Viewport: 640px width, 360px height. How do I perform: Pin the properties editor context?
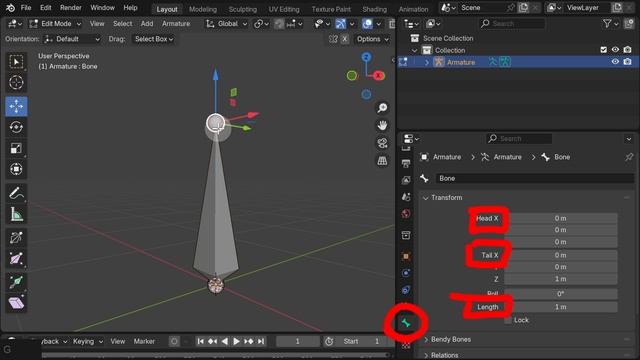[629, 157]
